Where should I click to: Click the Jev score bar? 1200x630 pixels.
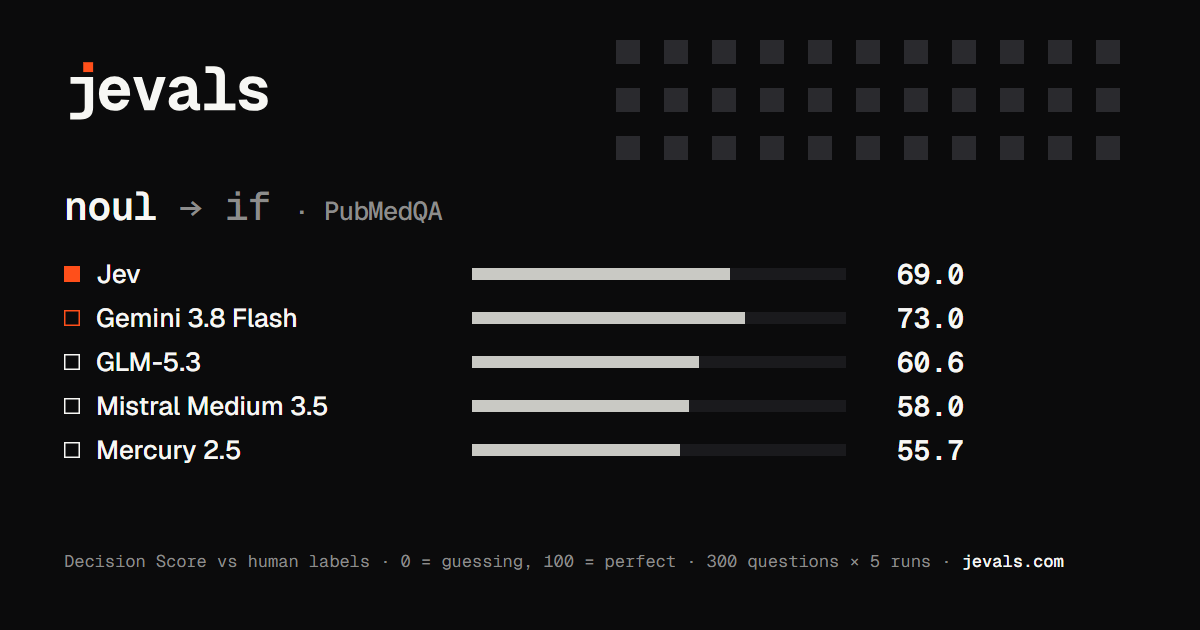(x=659, y=274)
